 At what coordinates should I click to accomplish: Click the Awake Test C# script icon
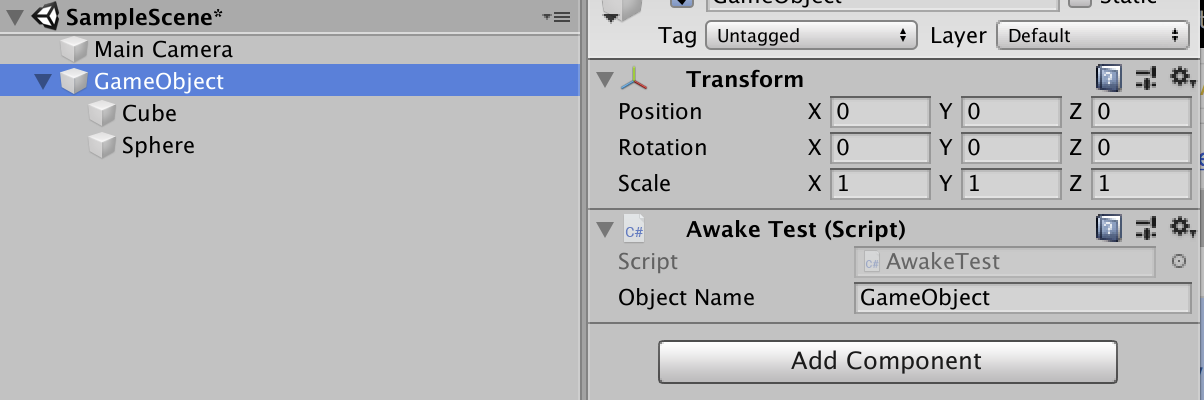tap(634, 230)
